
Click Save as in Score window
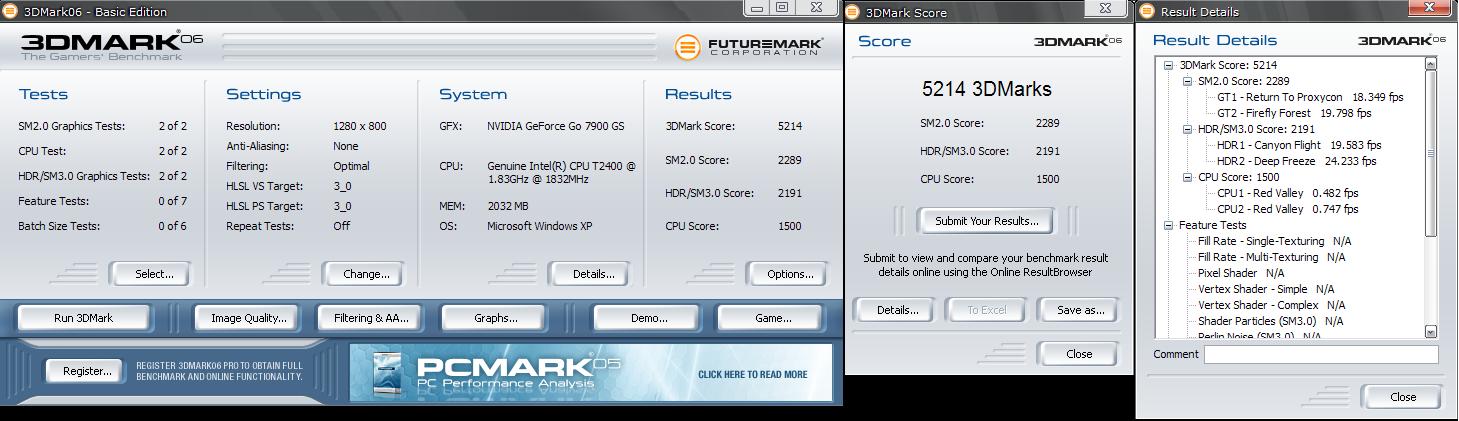(1080, 310)
